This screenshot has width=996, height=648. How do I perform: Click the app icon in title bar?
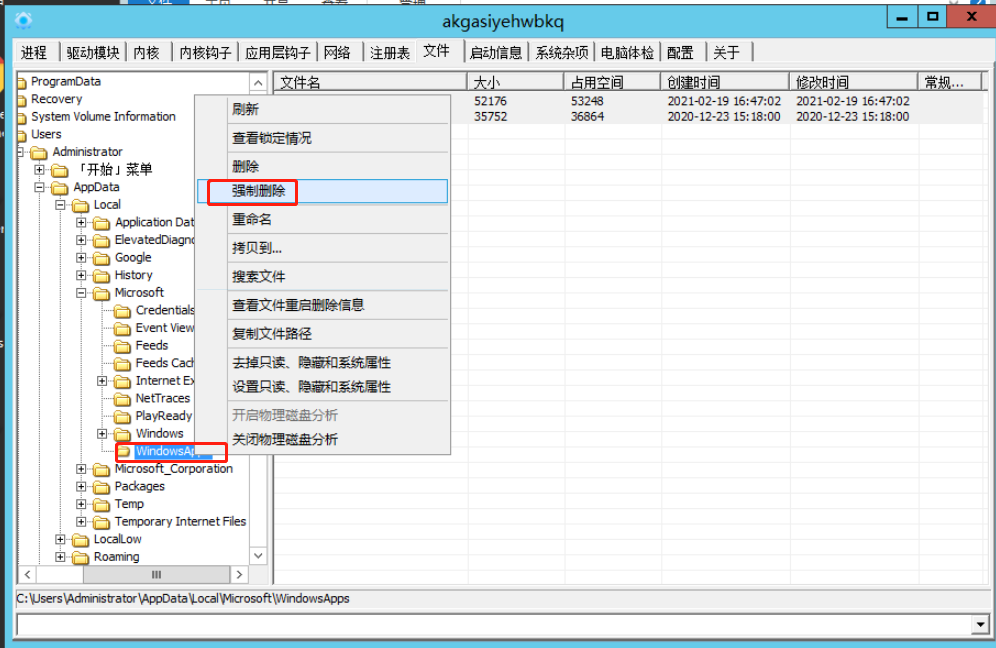pyautogui.click(x=23, y=20)
